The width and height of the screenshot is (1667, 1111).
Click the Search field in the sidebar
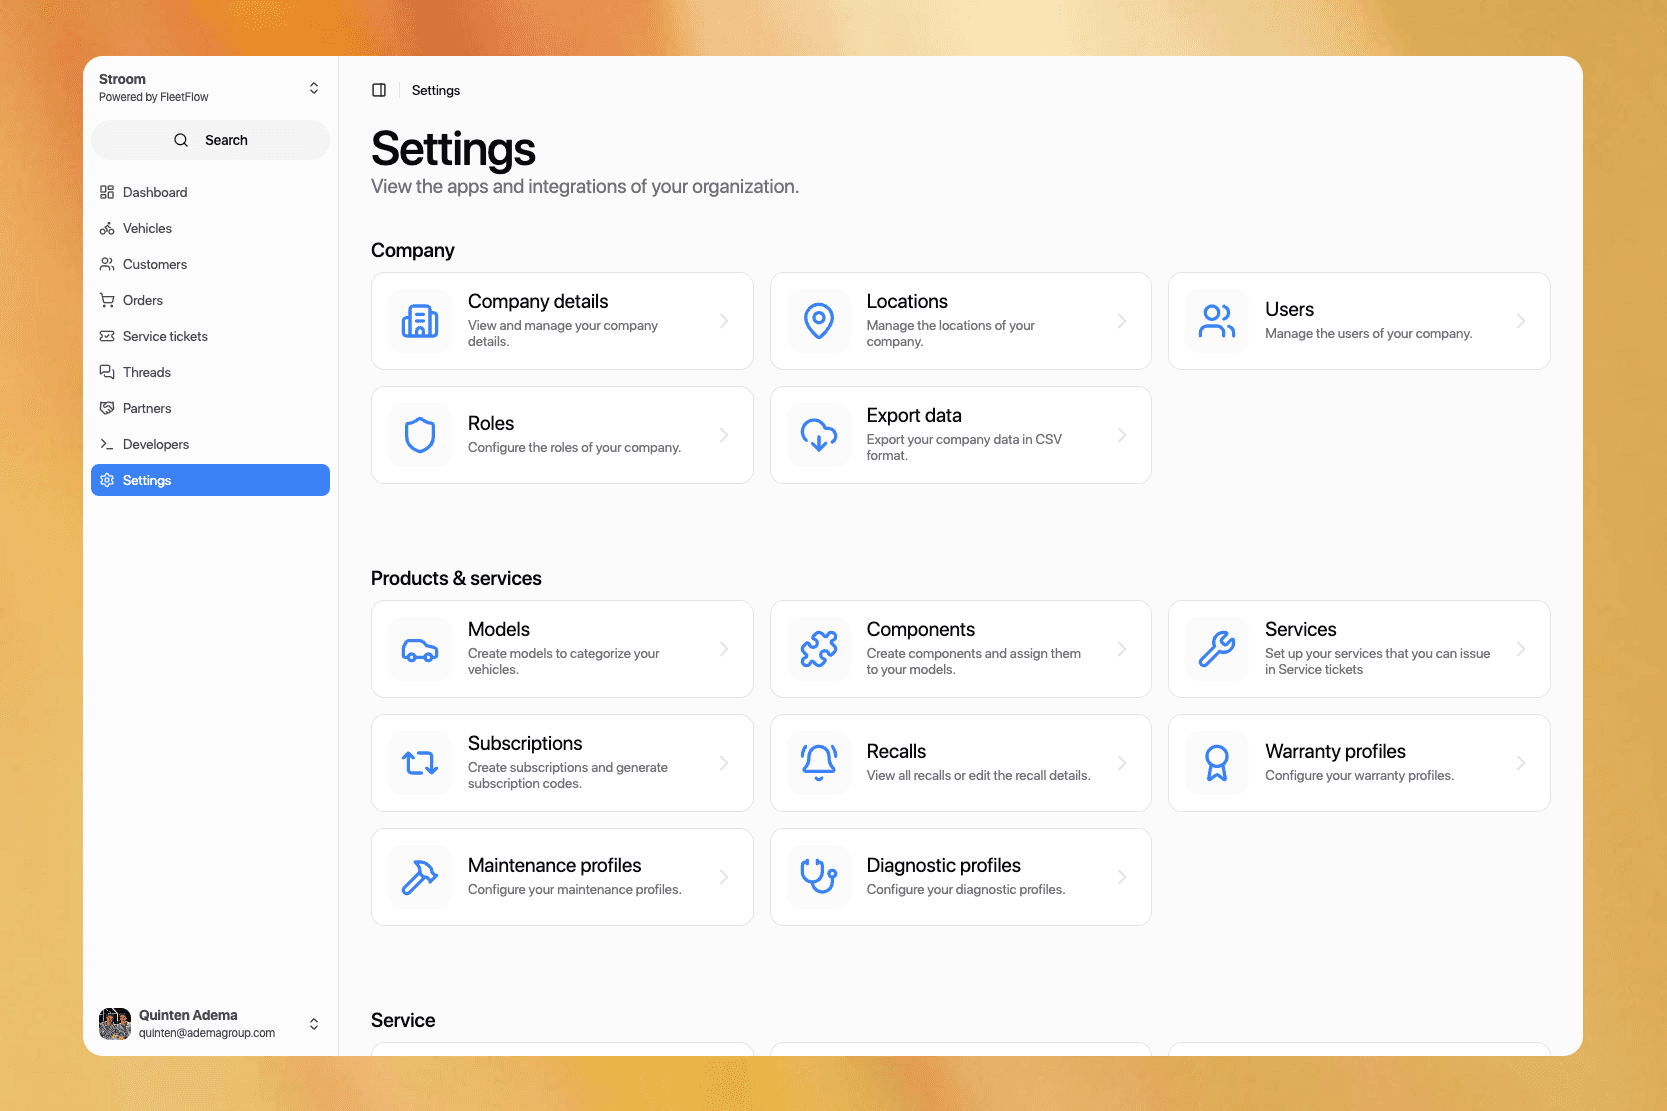[x=210, y=140]
